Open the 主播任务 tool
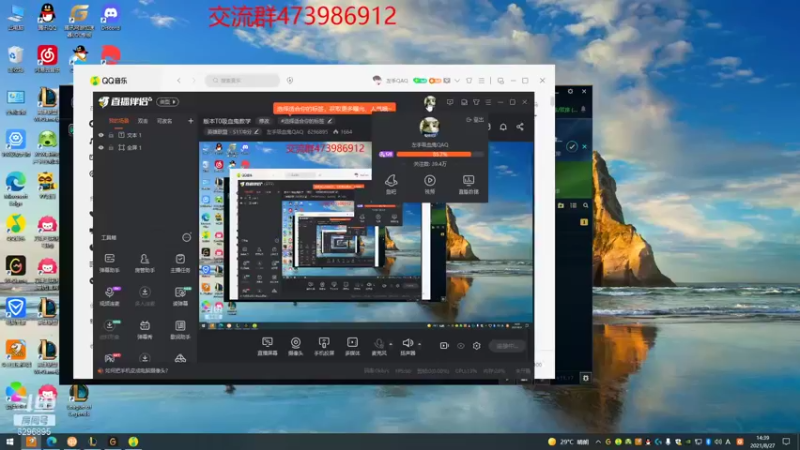The height and width of the screenshot is (450, 800). (180, 263)
